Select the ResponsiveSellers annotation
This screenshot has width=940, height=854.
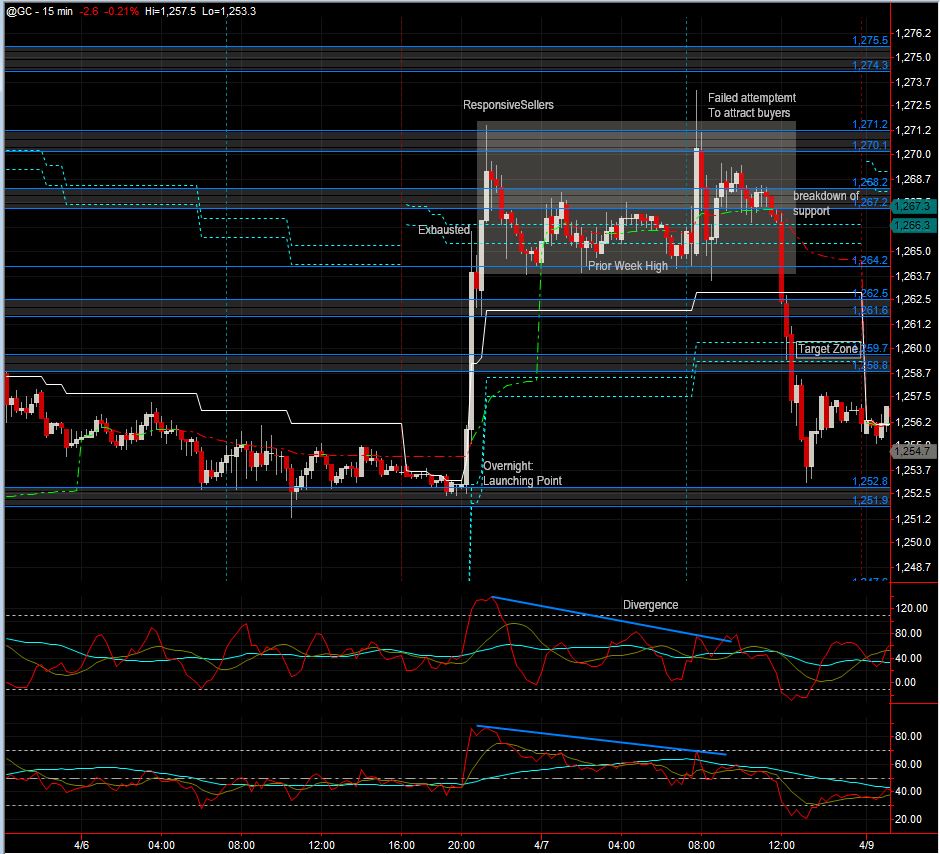[508, 105]
